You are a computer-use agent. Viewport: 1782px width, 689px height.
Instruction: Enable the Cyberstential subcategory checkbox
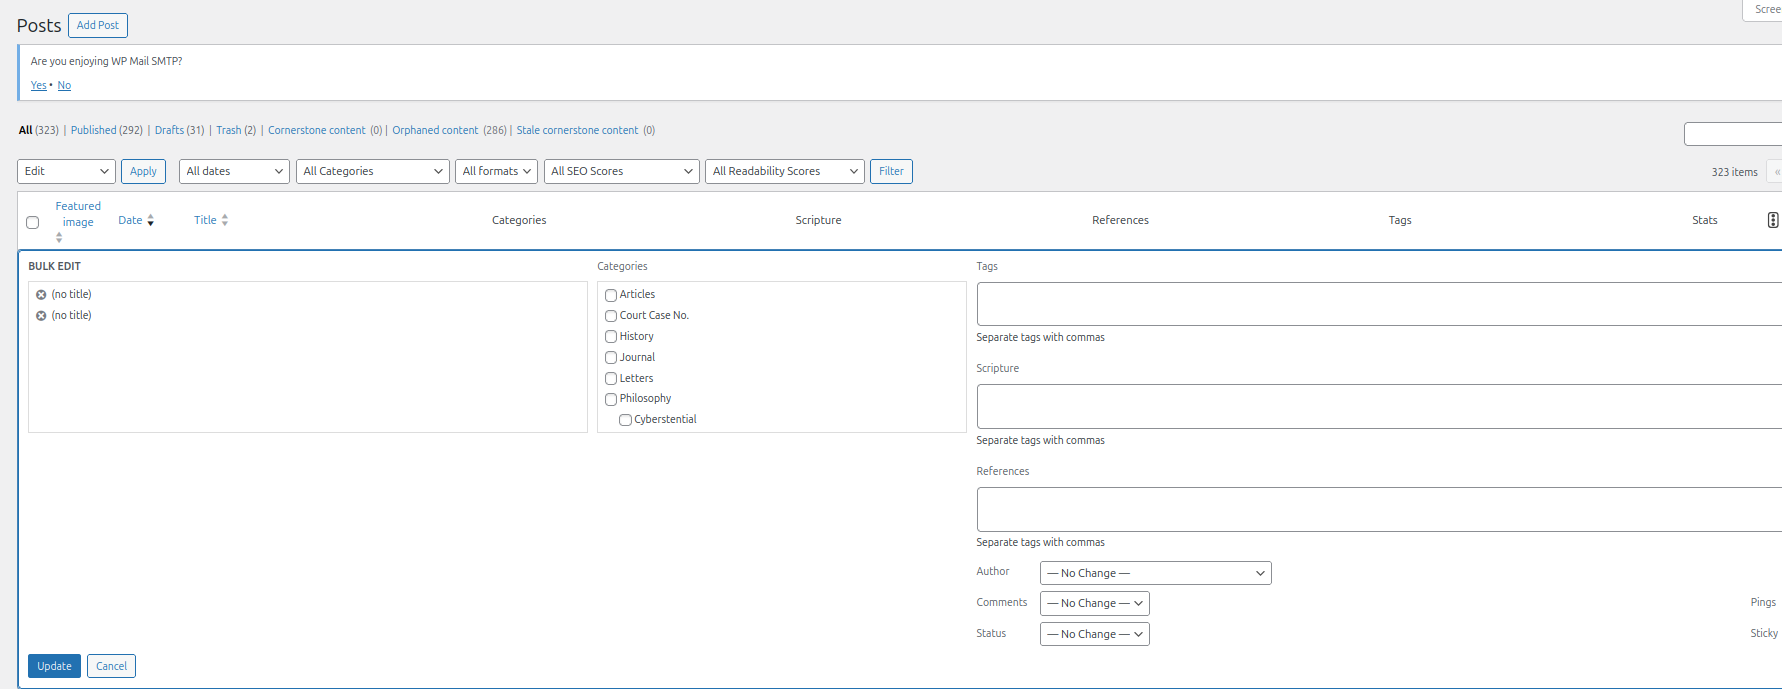click(625, 420)
